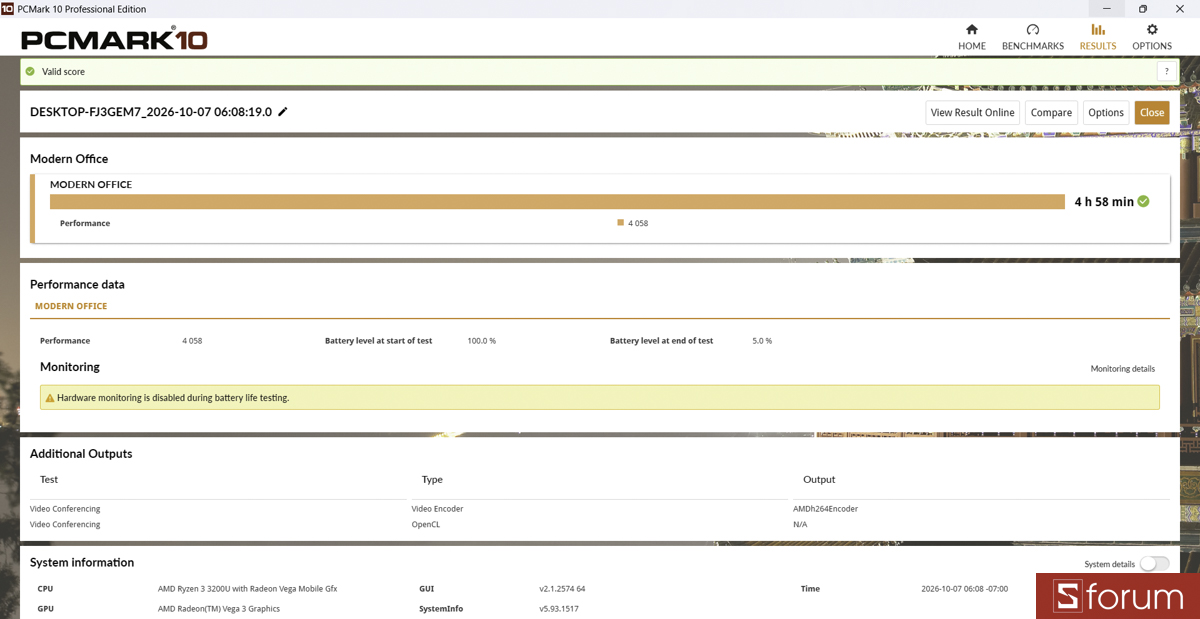Open Monitoring details link
Image resolution: width=1200 pixels, height=619 pixels.
point(1122,369)
